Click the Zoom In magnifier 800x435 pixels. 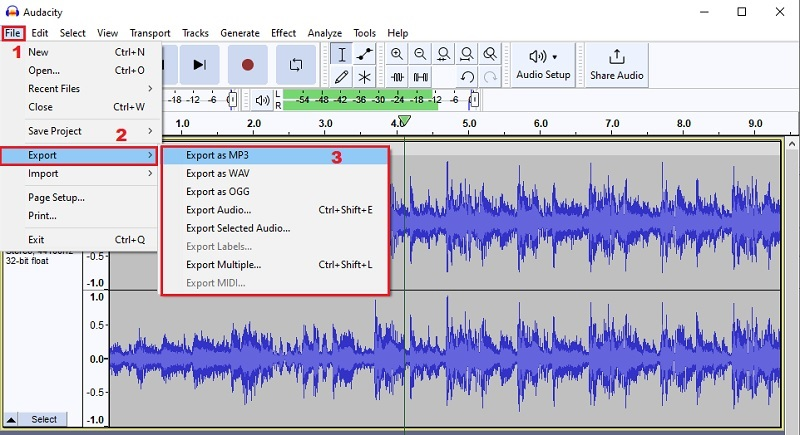tap(396, 54)
